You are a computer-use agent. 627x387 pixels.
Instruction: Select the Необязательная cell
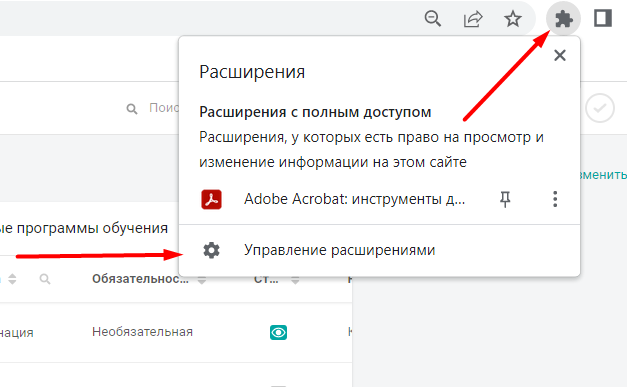142,332
